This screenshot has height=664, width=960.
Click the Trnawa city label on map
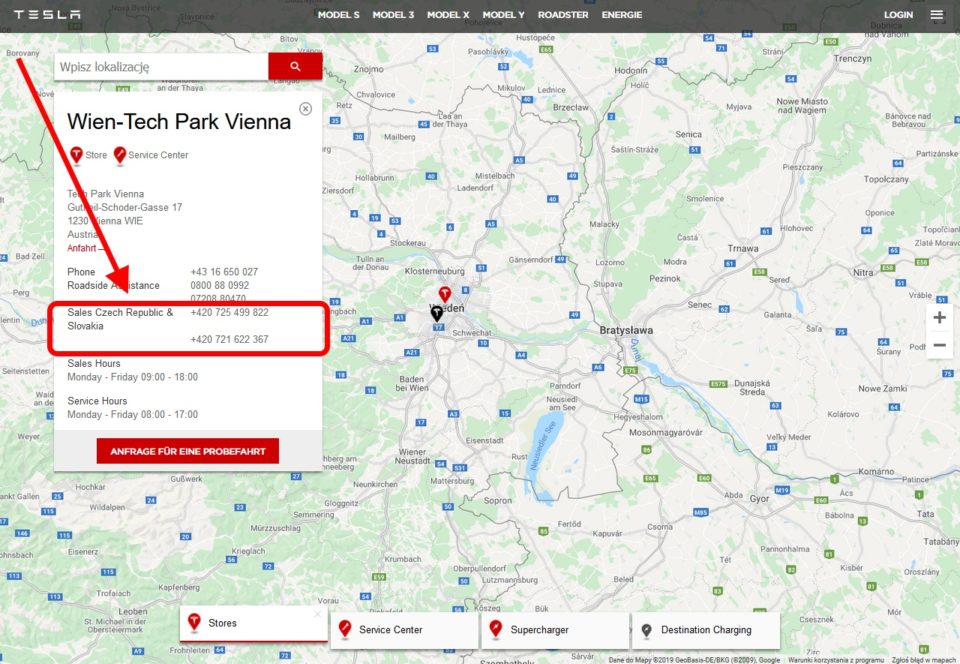point(743,248)
